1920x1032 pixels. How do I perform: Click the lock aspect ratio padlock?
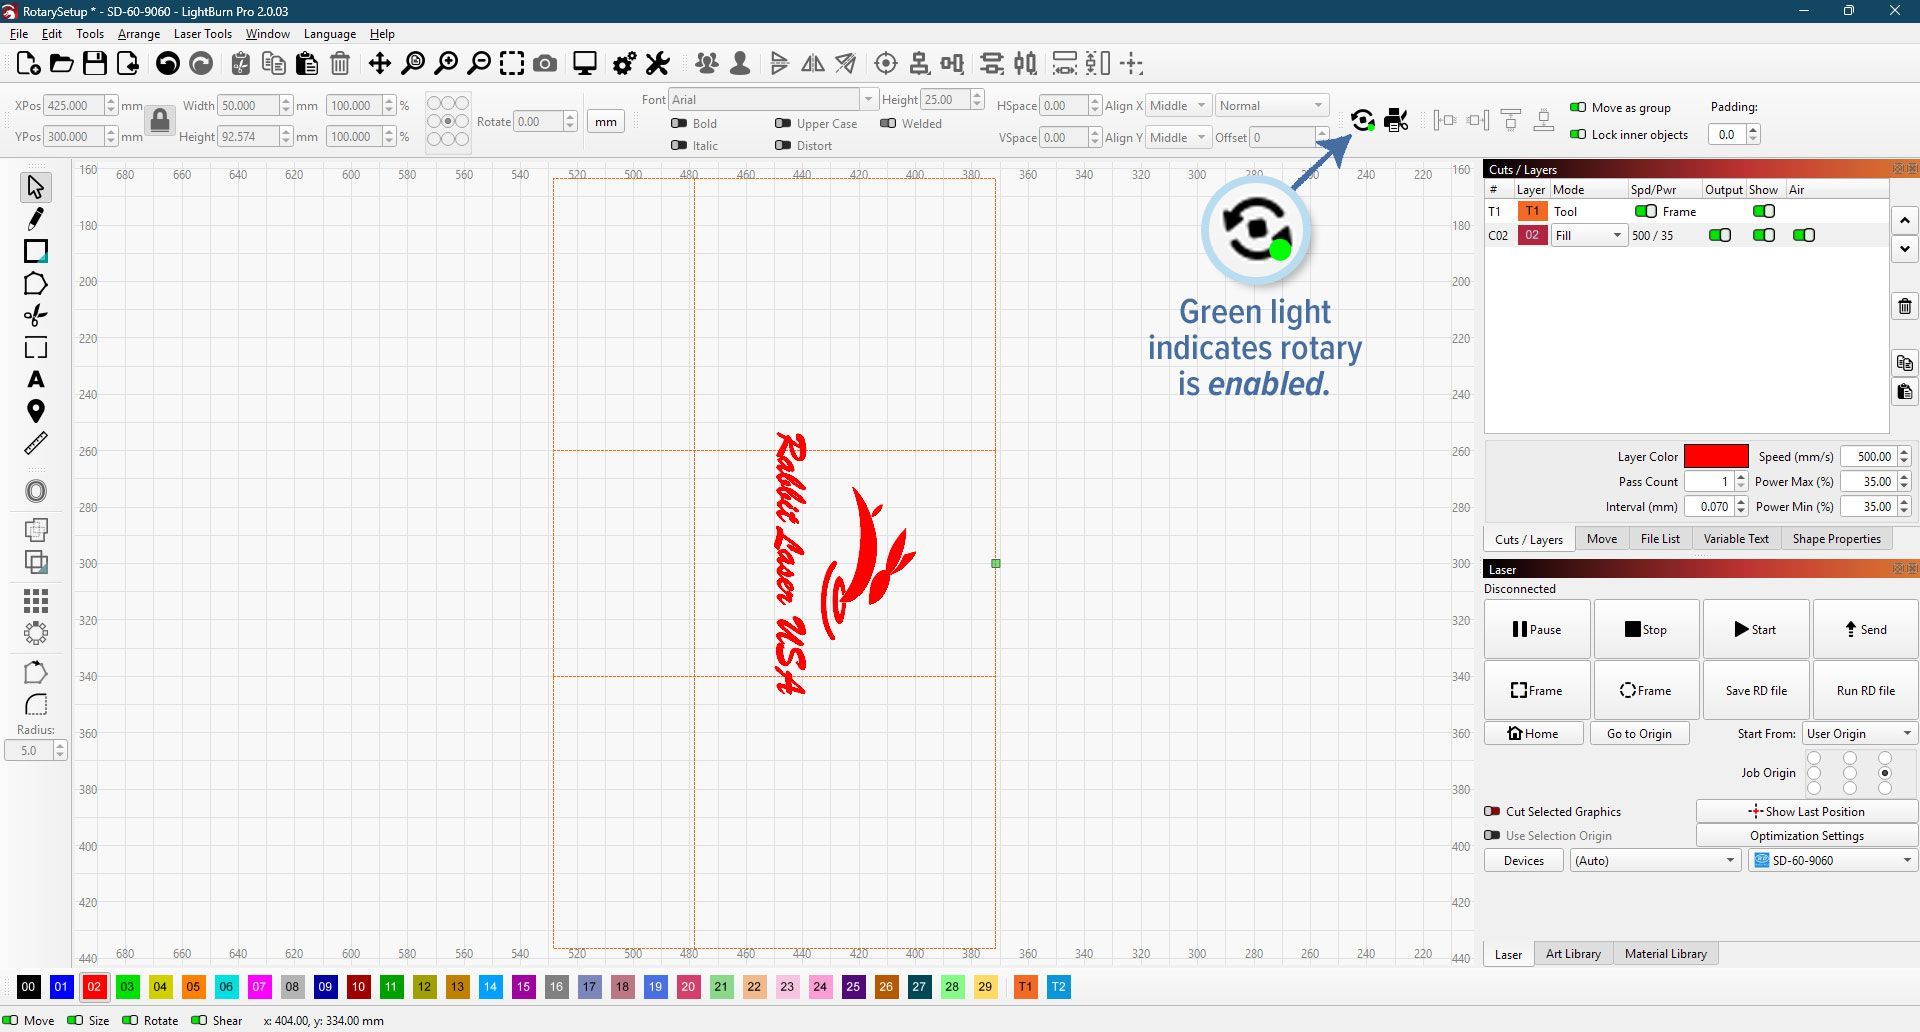(160, 121)
